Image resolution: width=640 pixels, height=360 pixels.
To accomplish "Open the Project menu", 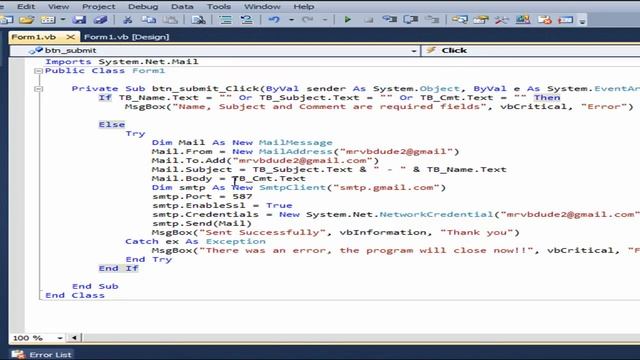I will [x=98, y=7].
